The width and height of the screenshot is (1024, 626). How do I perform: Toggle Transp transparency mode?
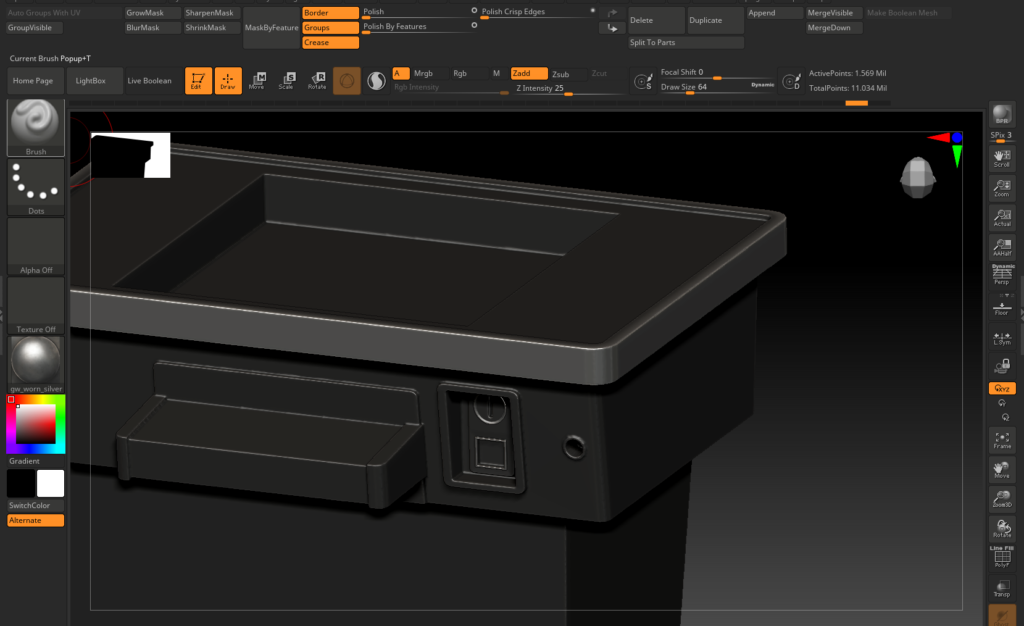[x=1002, y=587]
